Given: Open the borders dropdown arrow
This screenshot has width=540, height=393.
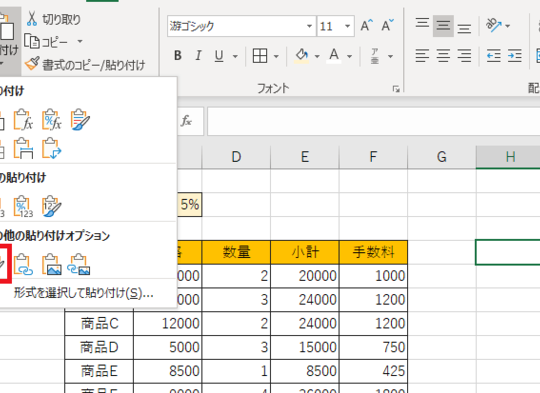Looking at the screenshot, I should coord(276,56).
